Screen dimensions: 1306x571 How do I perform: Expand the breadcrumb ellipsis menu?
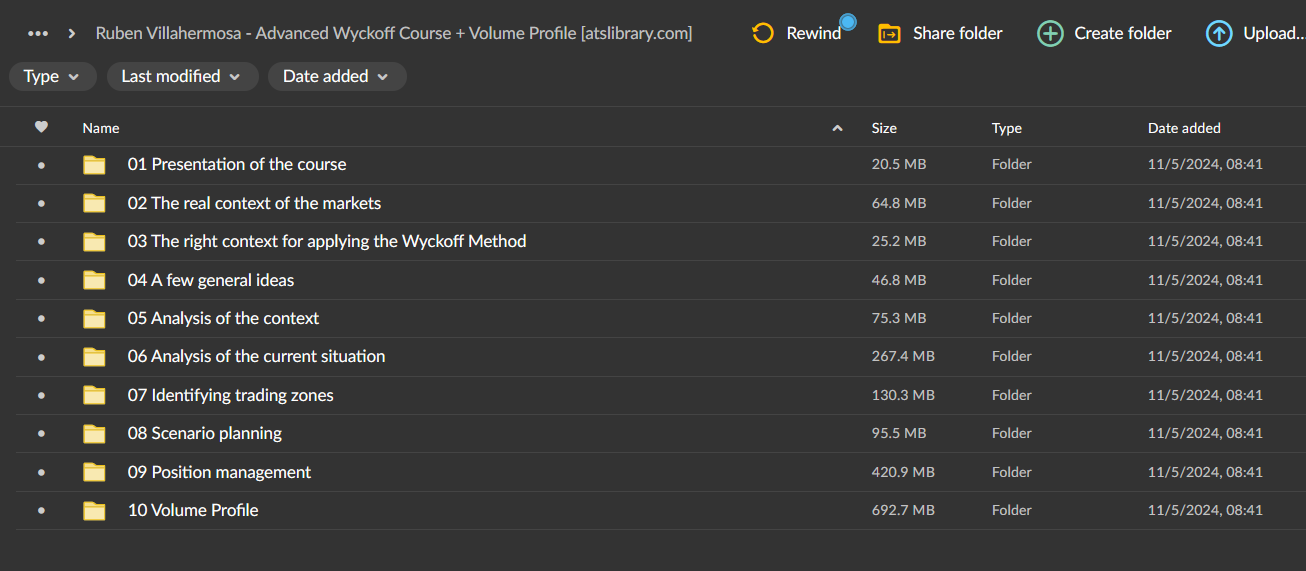38,34
